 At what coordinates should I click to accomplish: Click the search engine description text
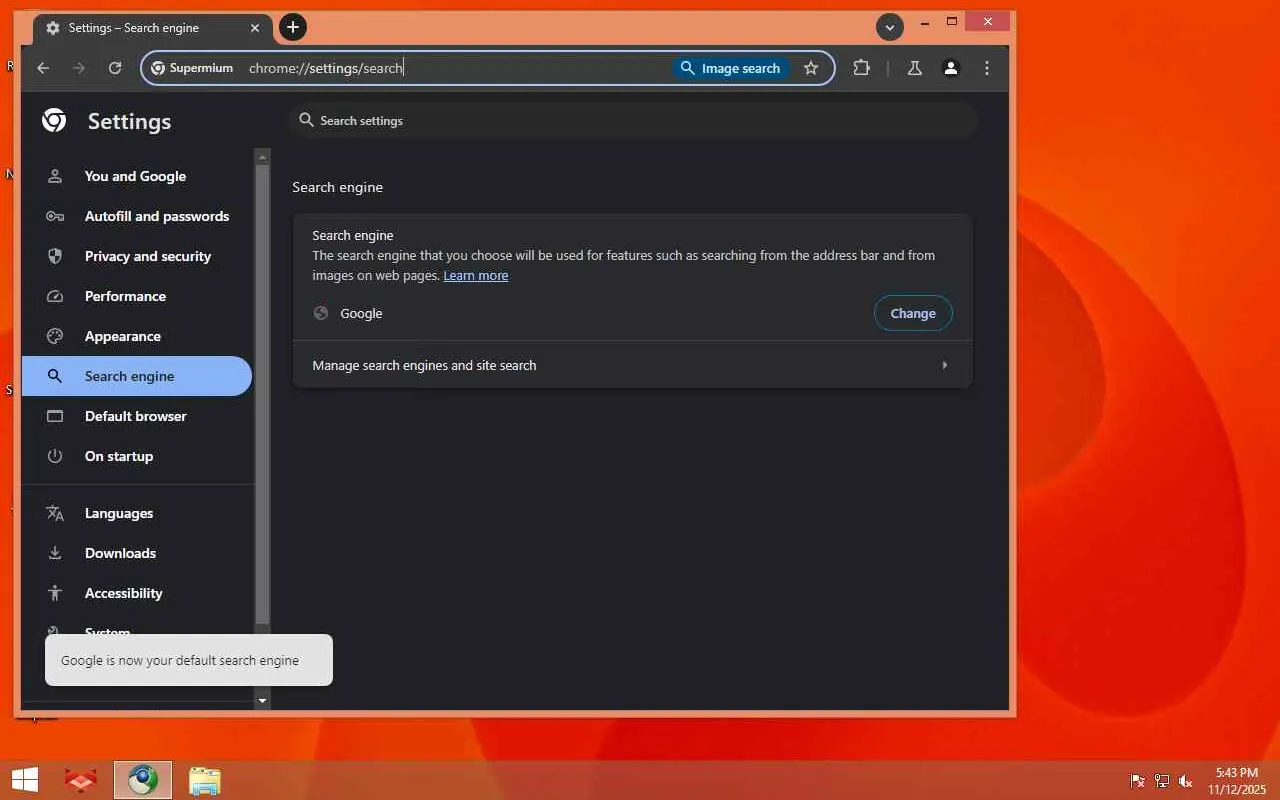click(x=624, y=265)
